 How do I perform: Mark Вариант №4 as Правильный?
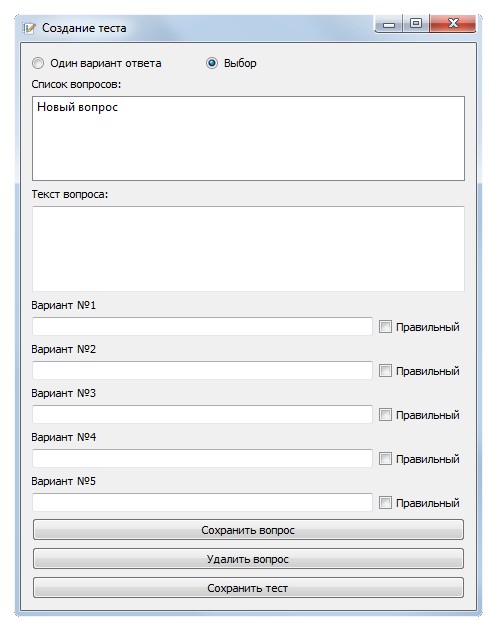click(385, 459)
